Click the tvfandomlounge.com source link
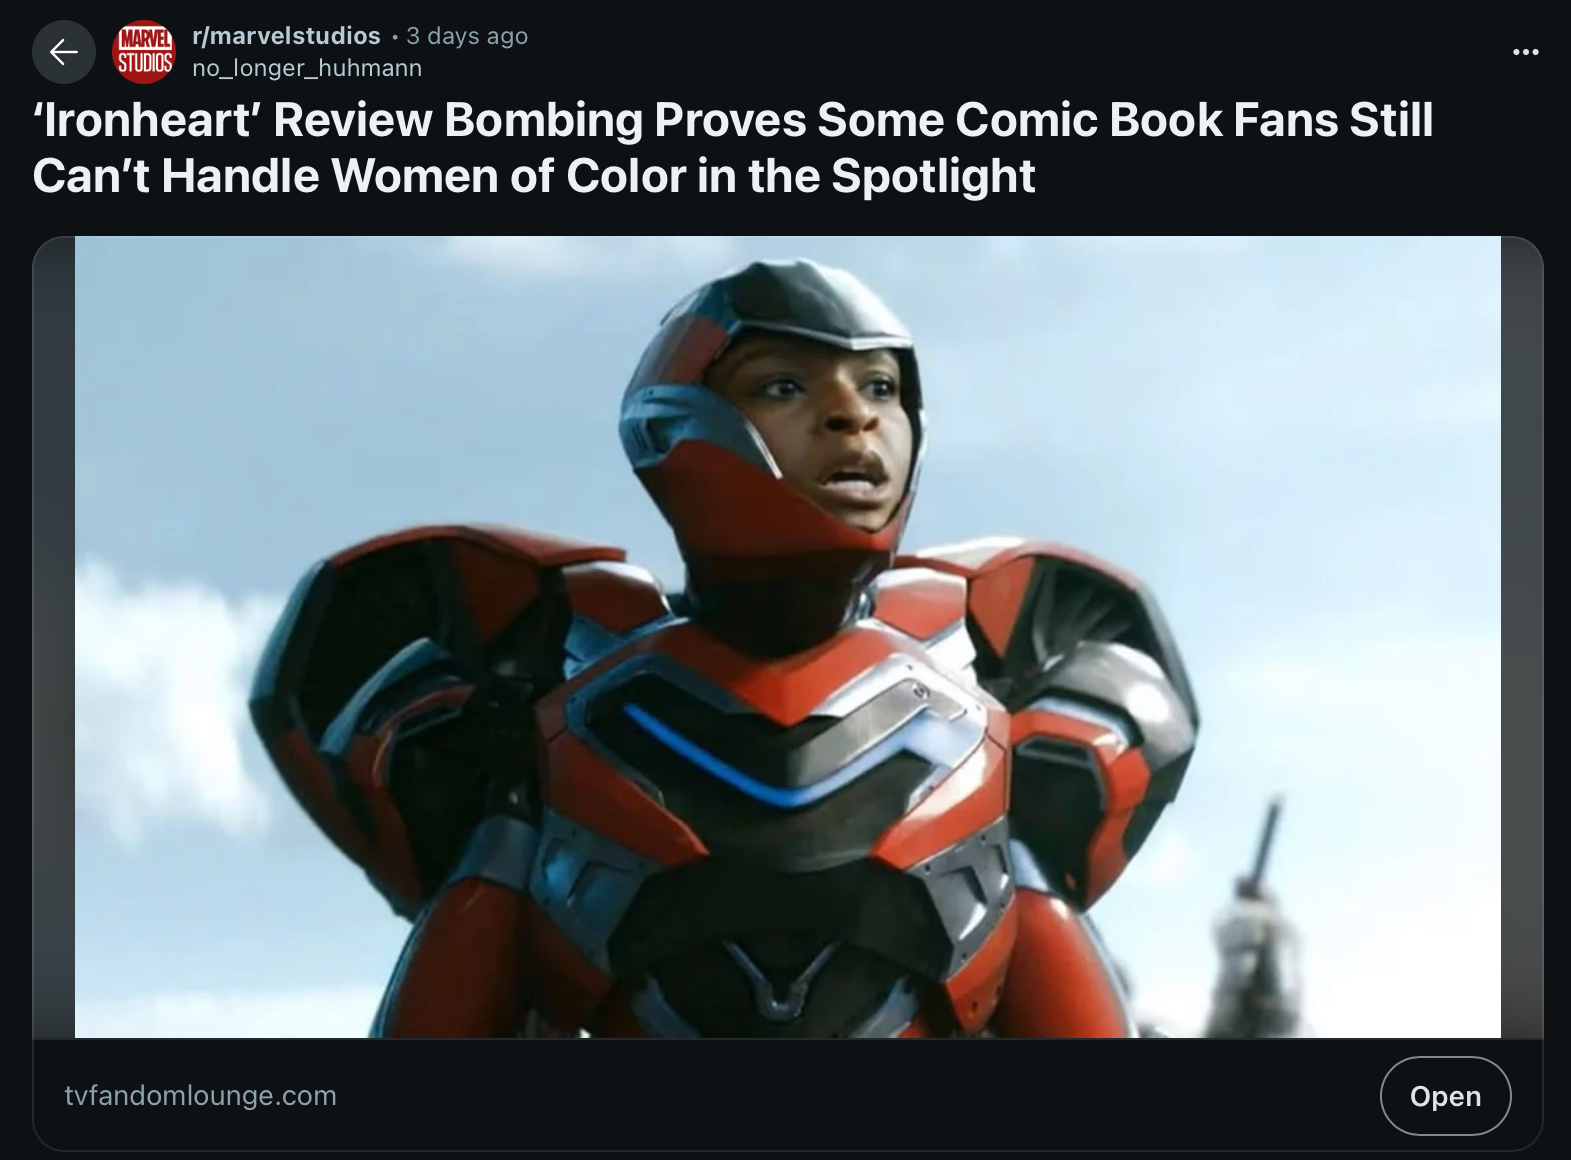Screen dimensions: 1571x1160 click(x=200, y=1096)
